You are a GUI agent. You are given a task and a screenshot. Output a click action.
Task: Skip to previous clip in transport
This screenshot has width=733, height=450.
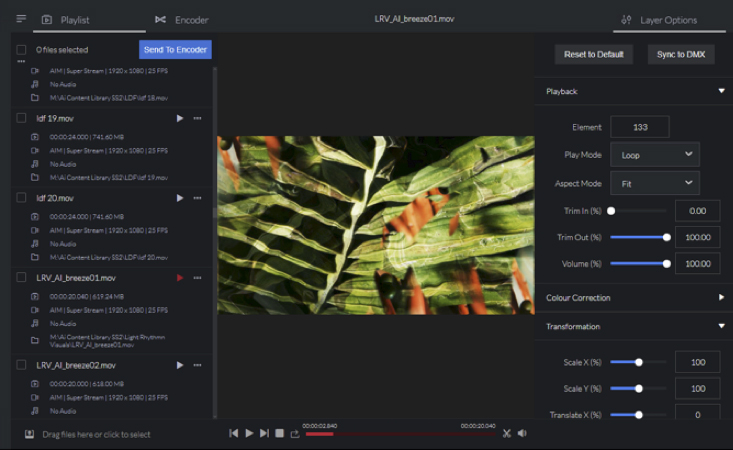click(234, 433)
